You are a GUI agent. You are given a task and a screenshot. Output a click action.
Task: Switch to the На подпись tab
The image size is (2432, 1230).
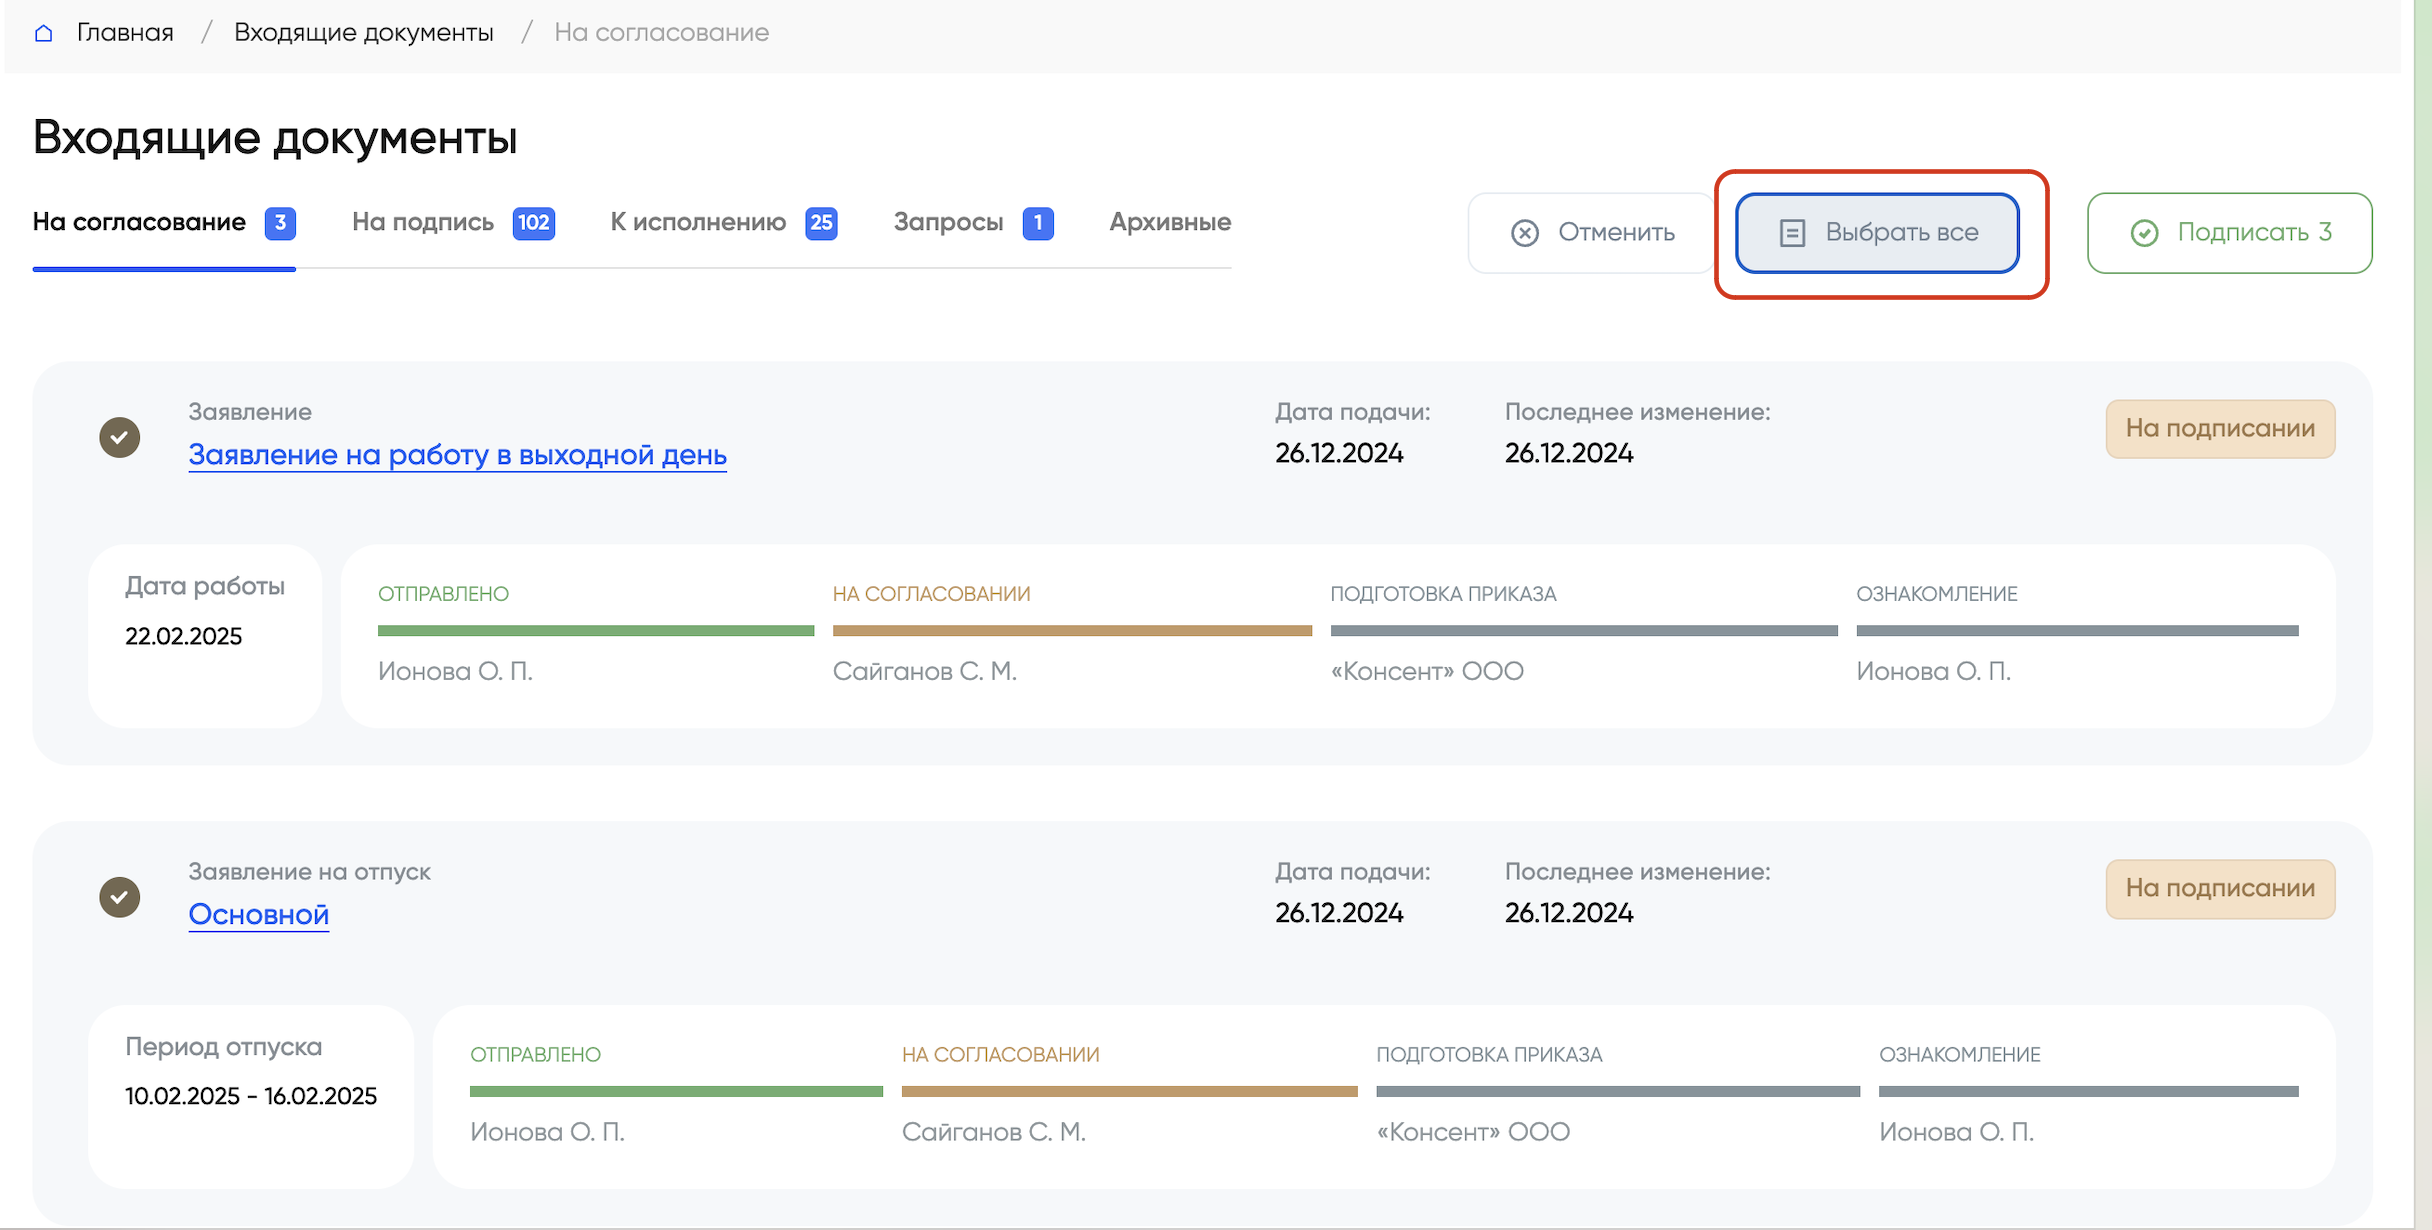(423, 222)
